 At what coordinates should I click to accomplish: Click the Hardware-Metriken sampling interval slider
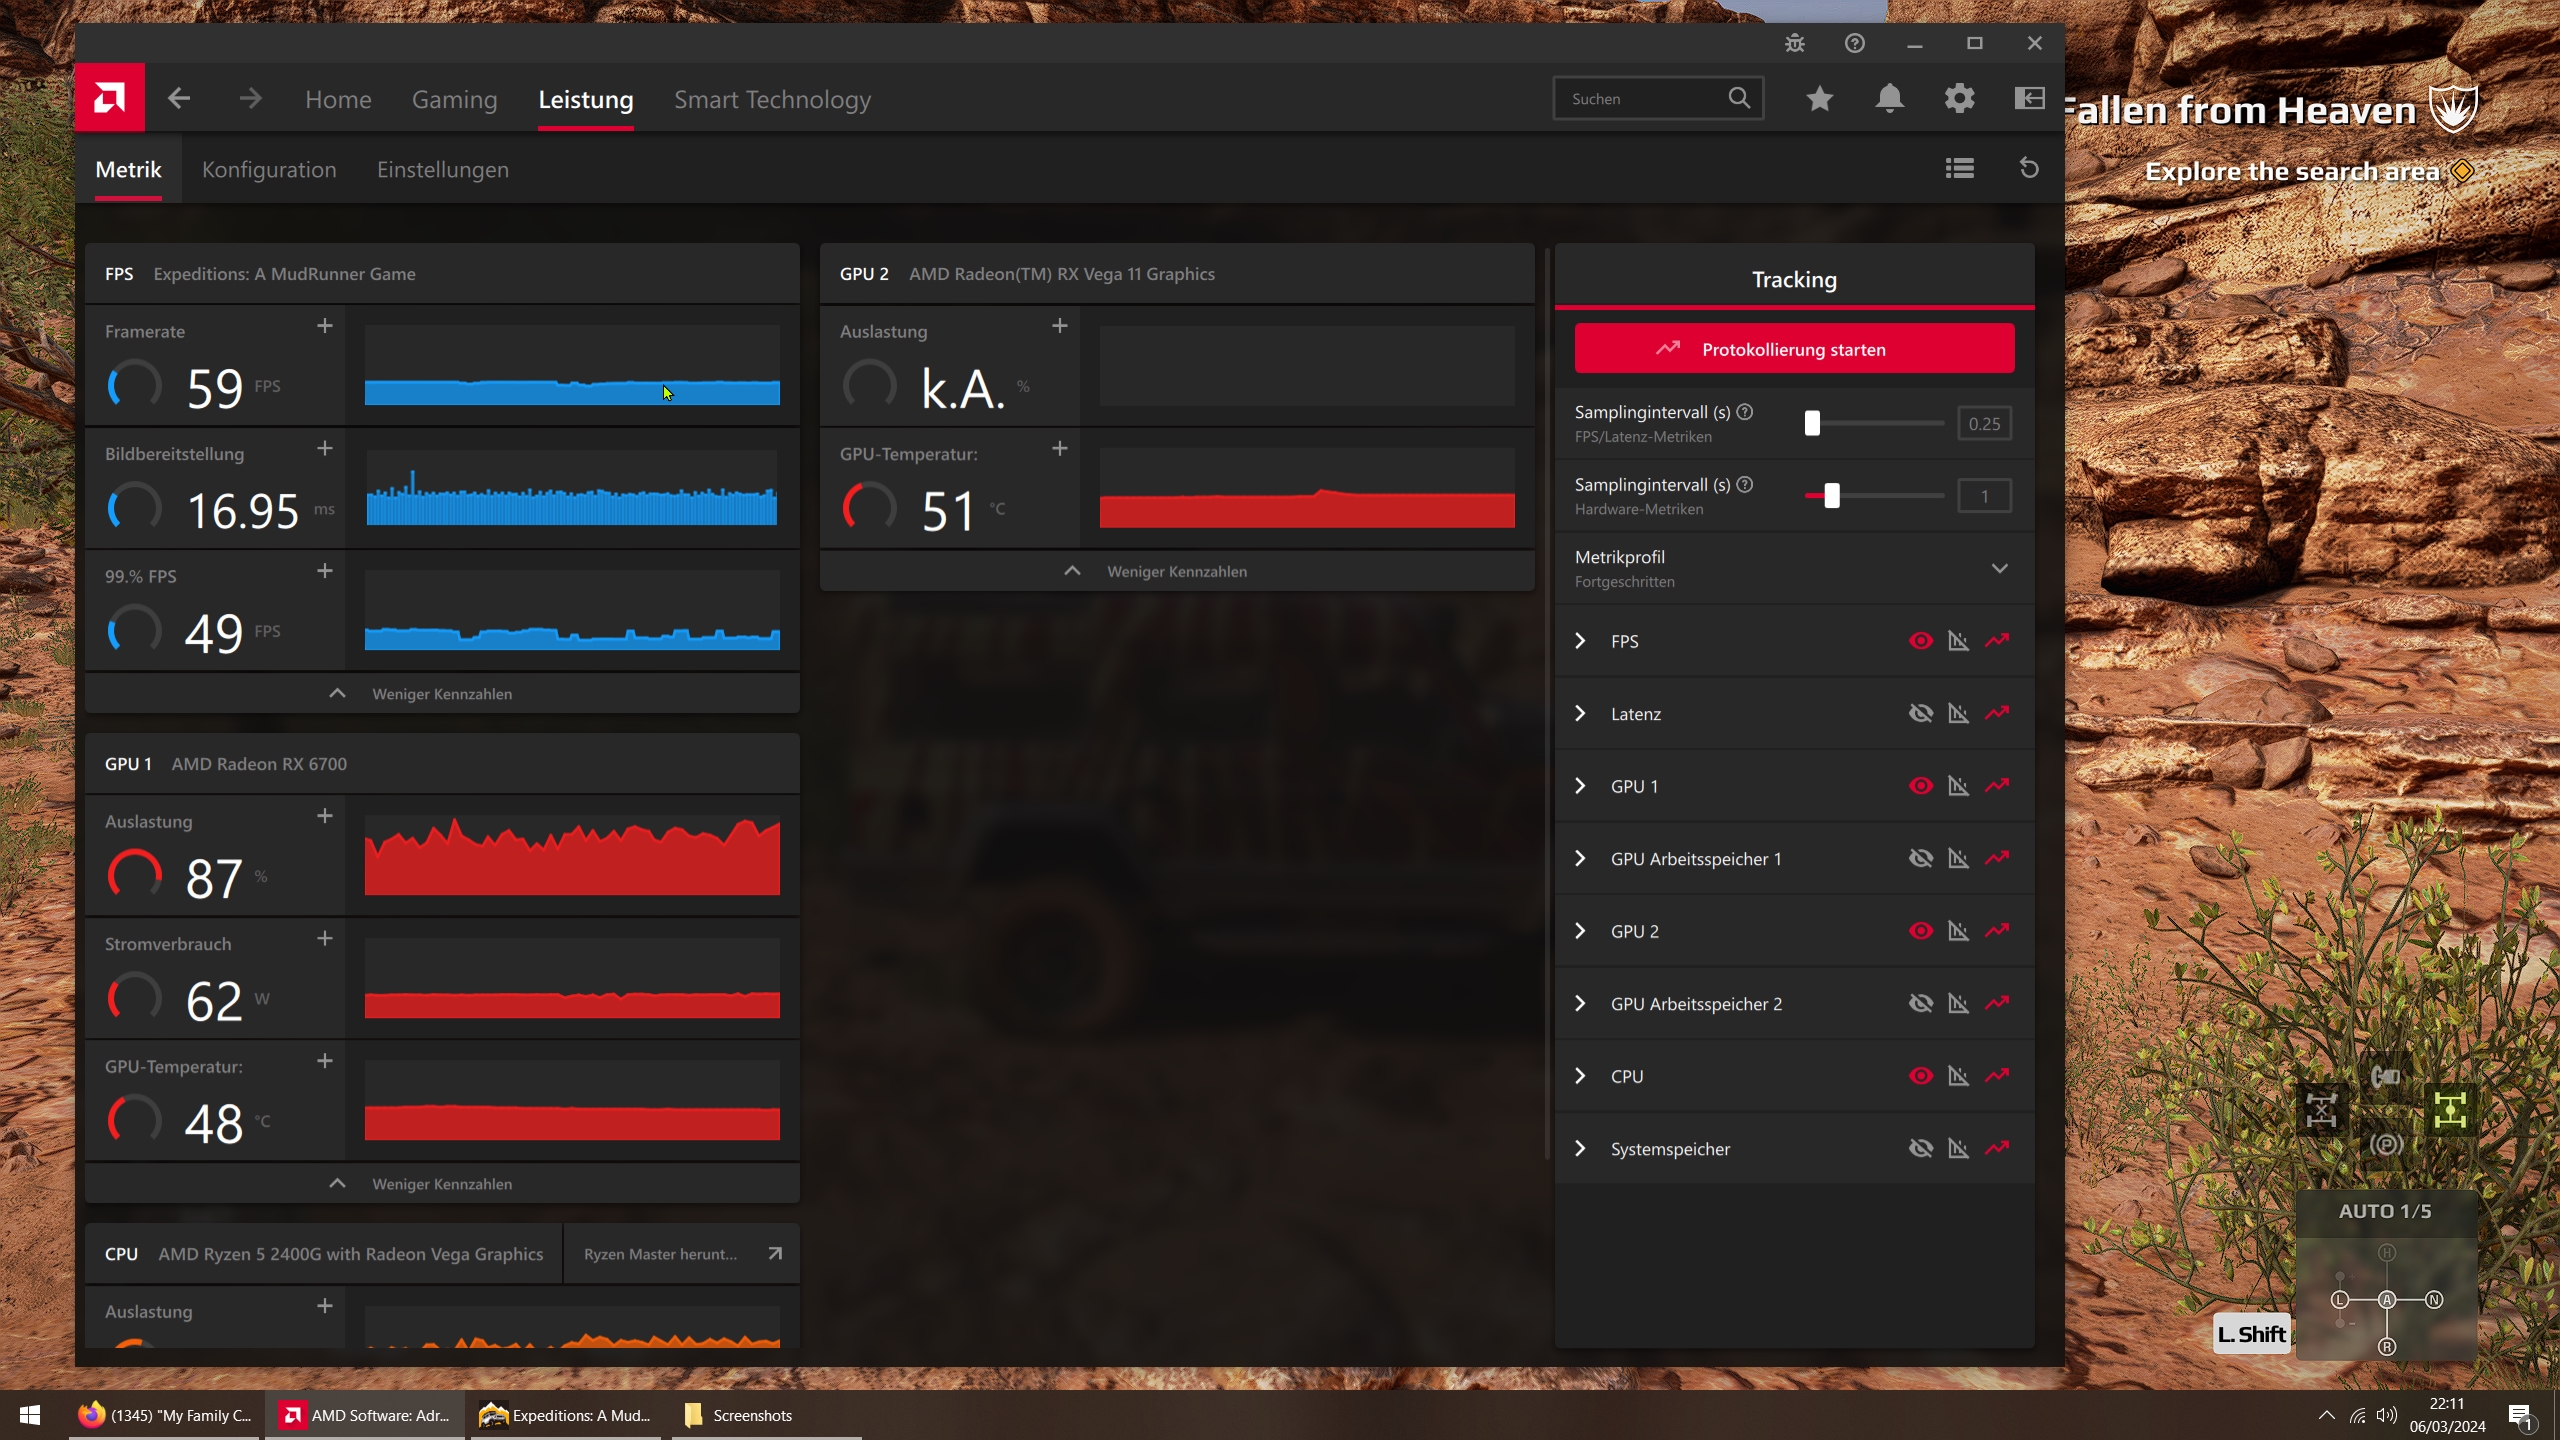(x=1831, y=496)
